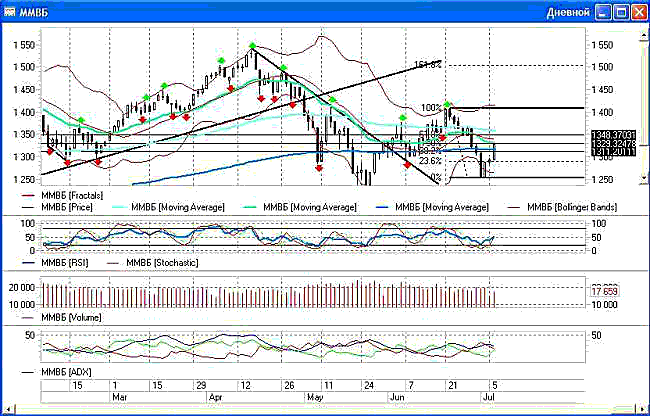Click the green fractal marker at April peak

(x=252, y=46)
